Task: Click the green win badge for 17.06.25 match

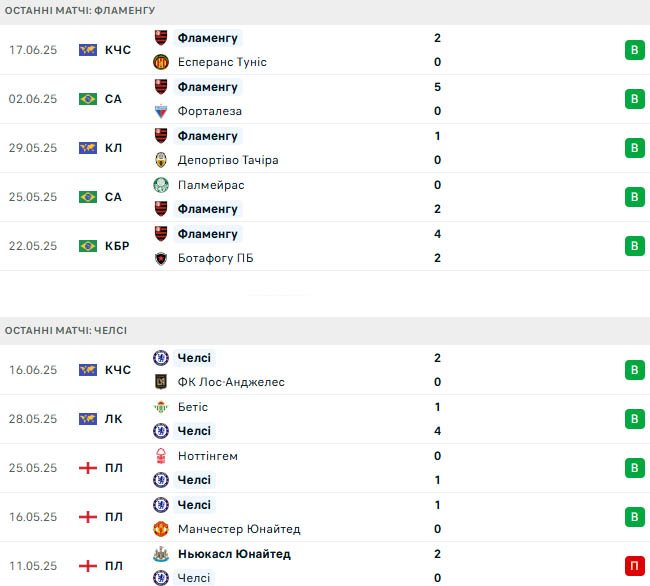Action: click(635, 50)
